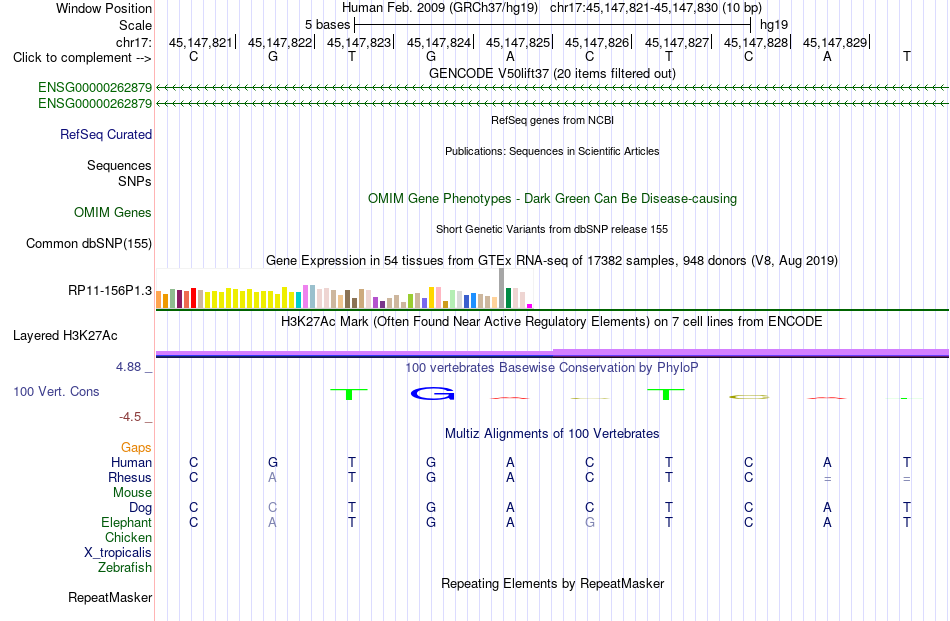950x621 pixels.
Task: Select the X_tropicalis alignment row label
Action: pos(118,553)
